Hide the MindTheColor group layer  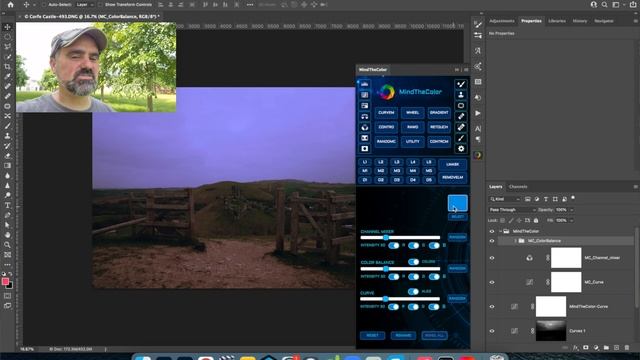pyautogui.click(x=492, y=231)
